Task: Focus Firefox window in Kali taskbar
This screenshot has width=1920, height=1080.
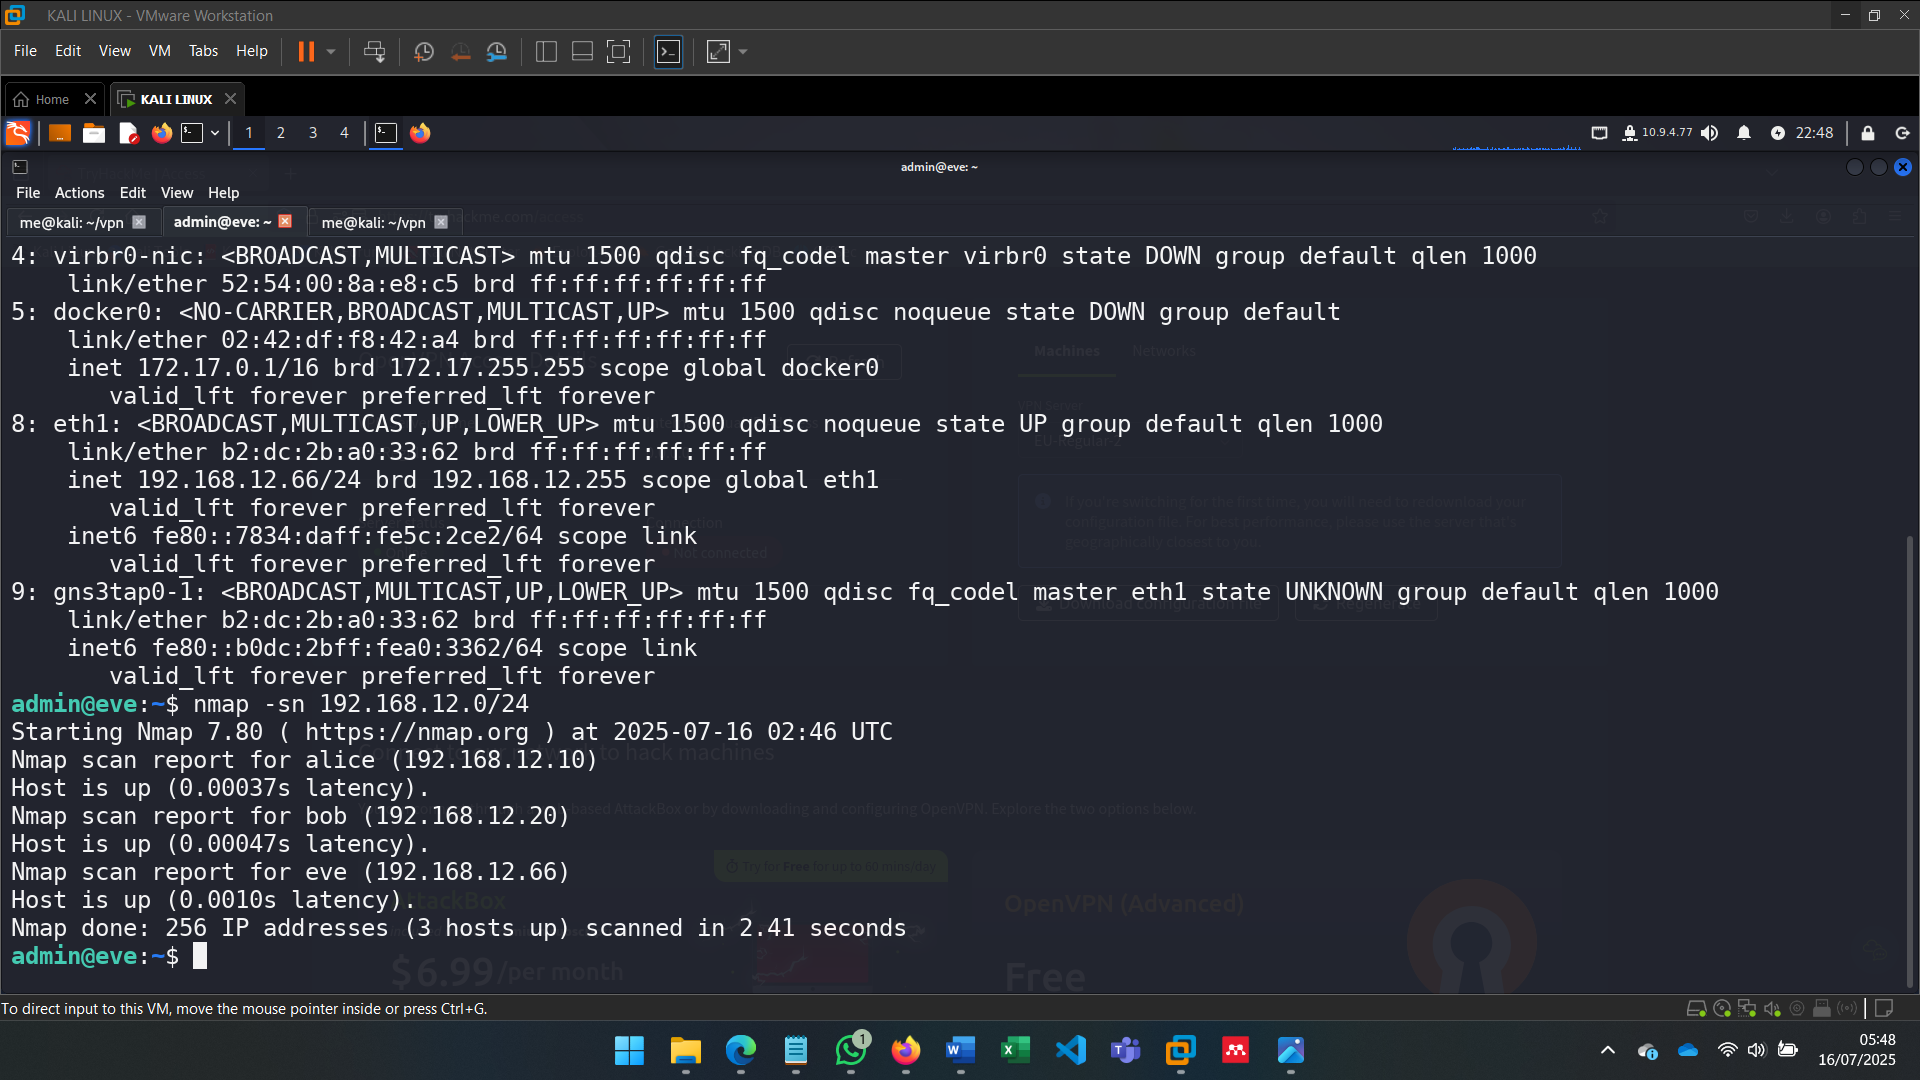Action: coord(420,133)
